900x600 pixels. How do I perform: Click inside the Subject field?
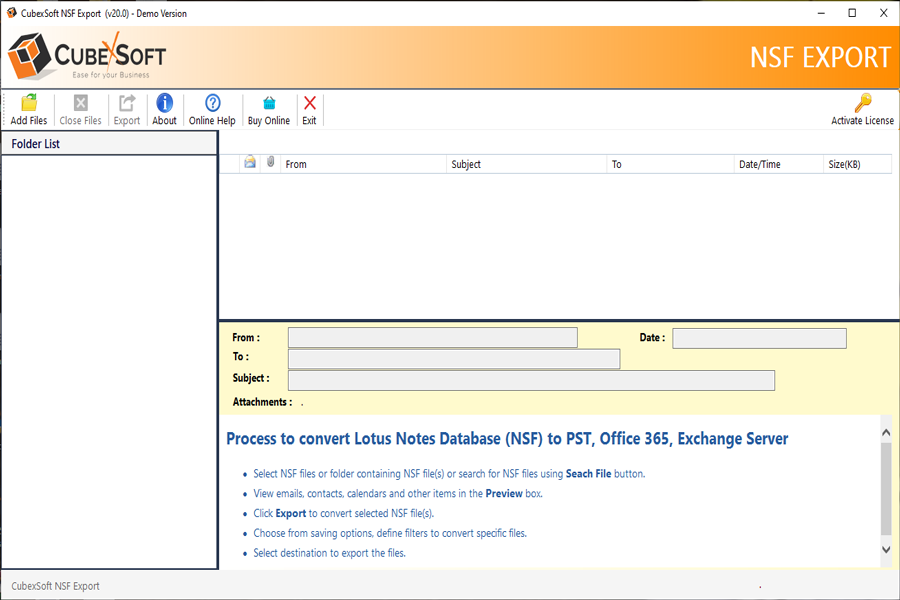pos(531,380)
